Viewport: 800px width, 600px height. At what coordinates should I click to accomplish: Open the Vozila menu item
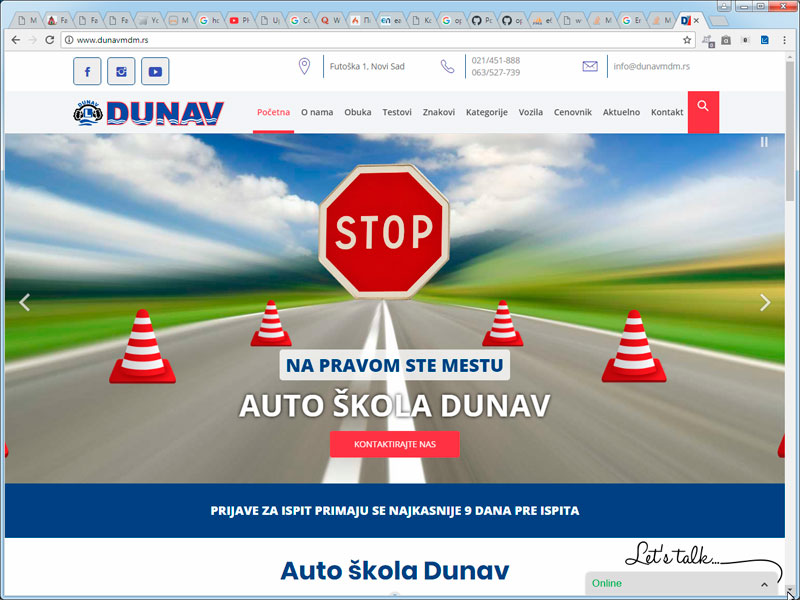coord(531,112)
